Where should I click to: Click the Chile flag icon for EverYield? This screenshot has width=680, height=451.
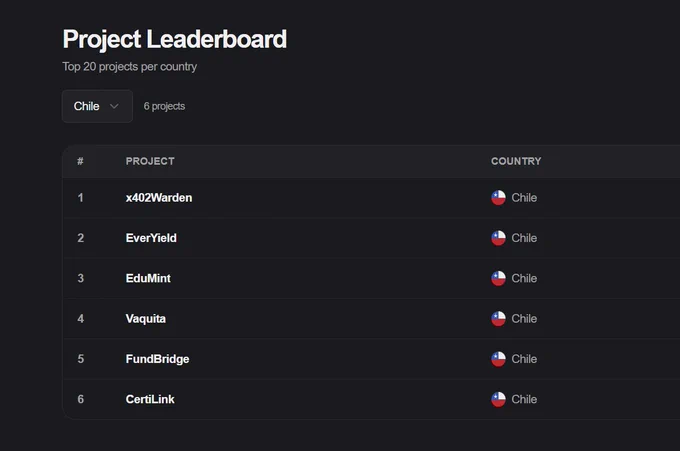[498, 238]
